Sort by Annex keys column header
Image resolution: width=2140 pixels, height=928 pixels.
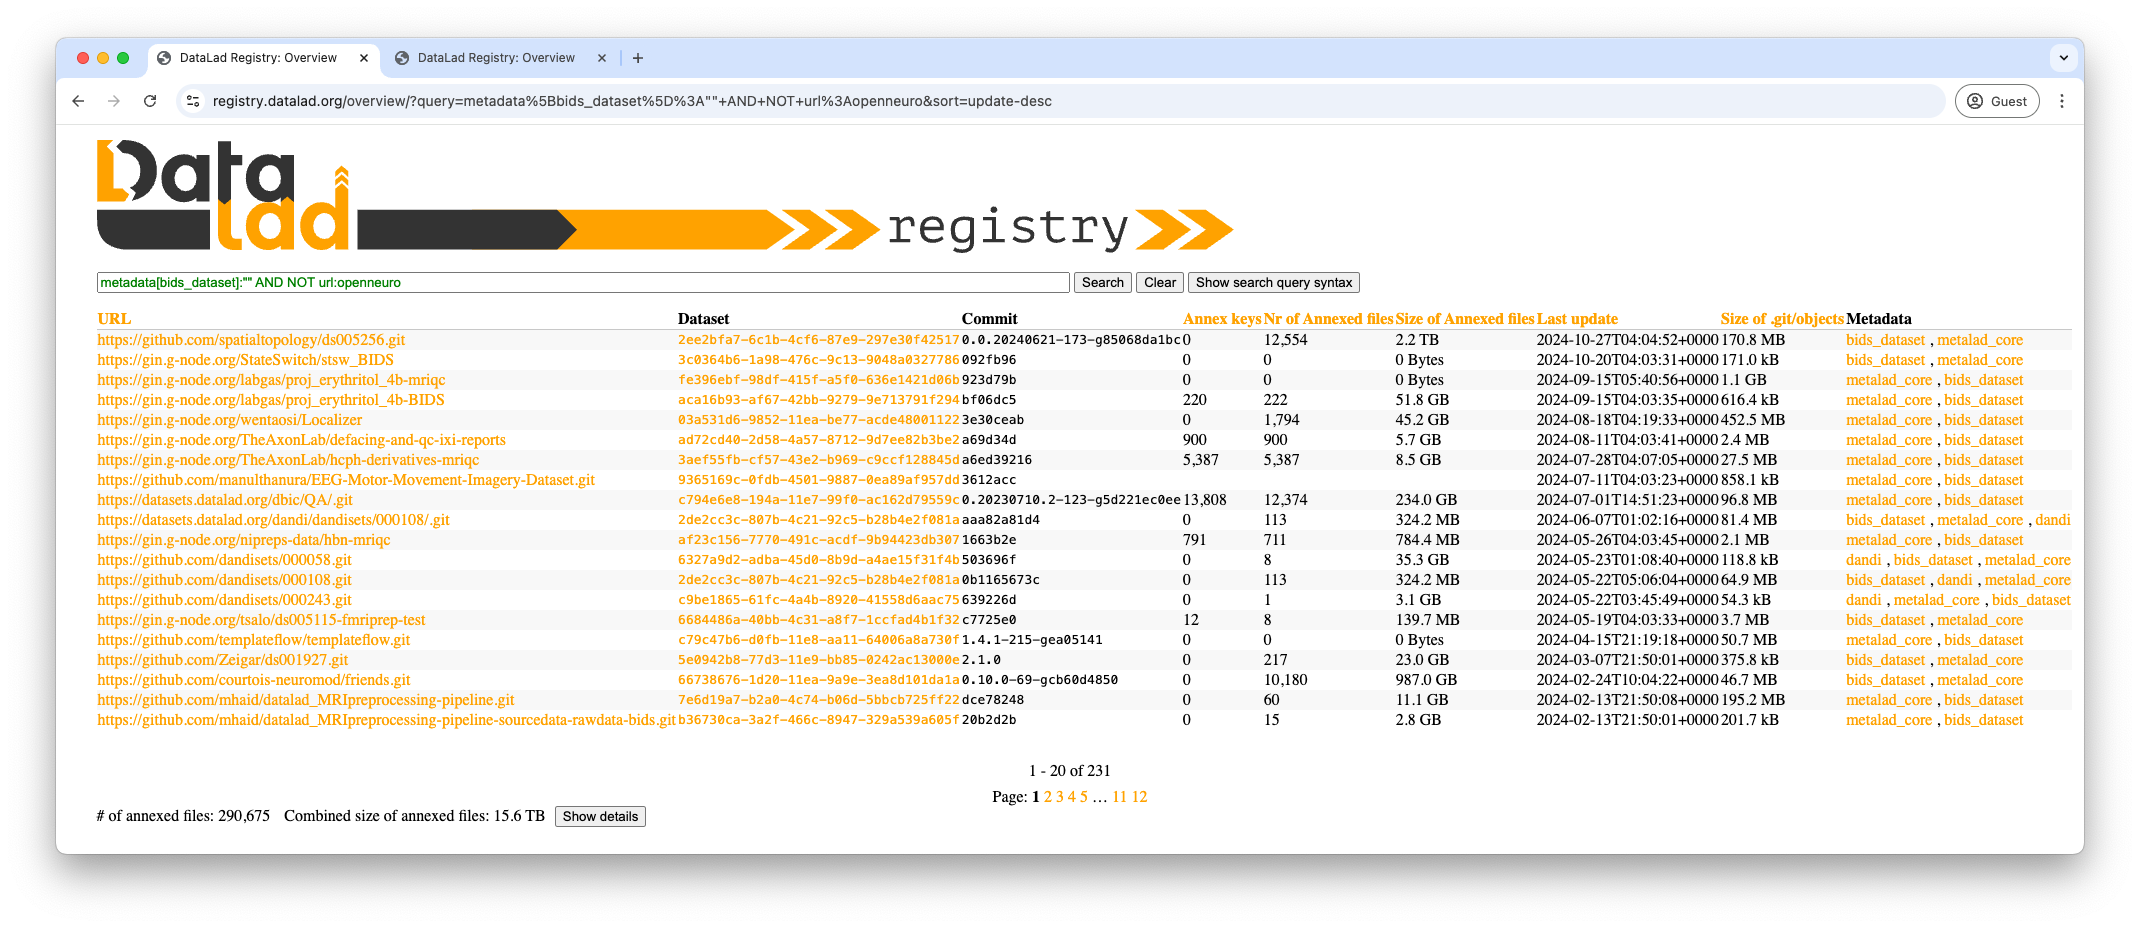(x=1222, y=319)
